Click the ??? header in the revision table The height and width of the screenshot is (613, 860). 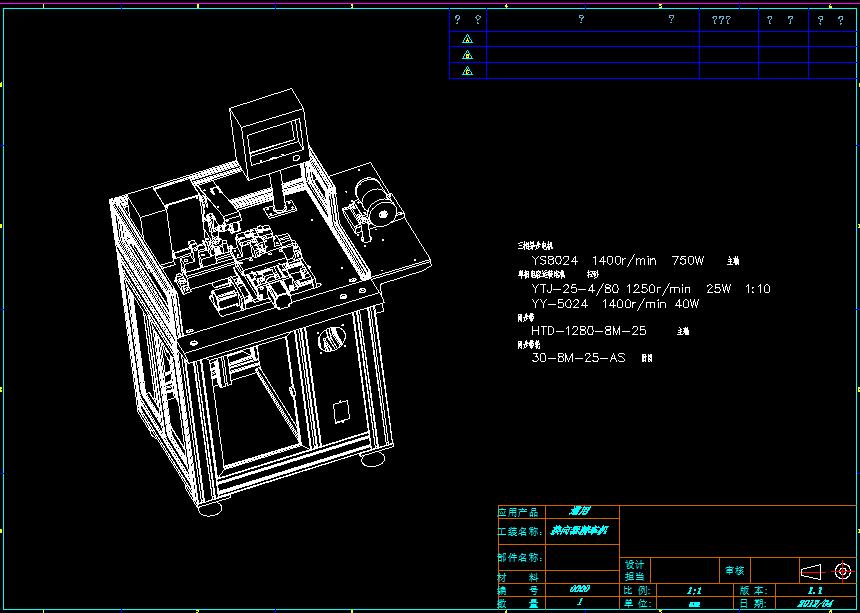point(721,20)
